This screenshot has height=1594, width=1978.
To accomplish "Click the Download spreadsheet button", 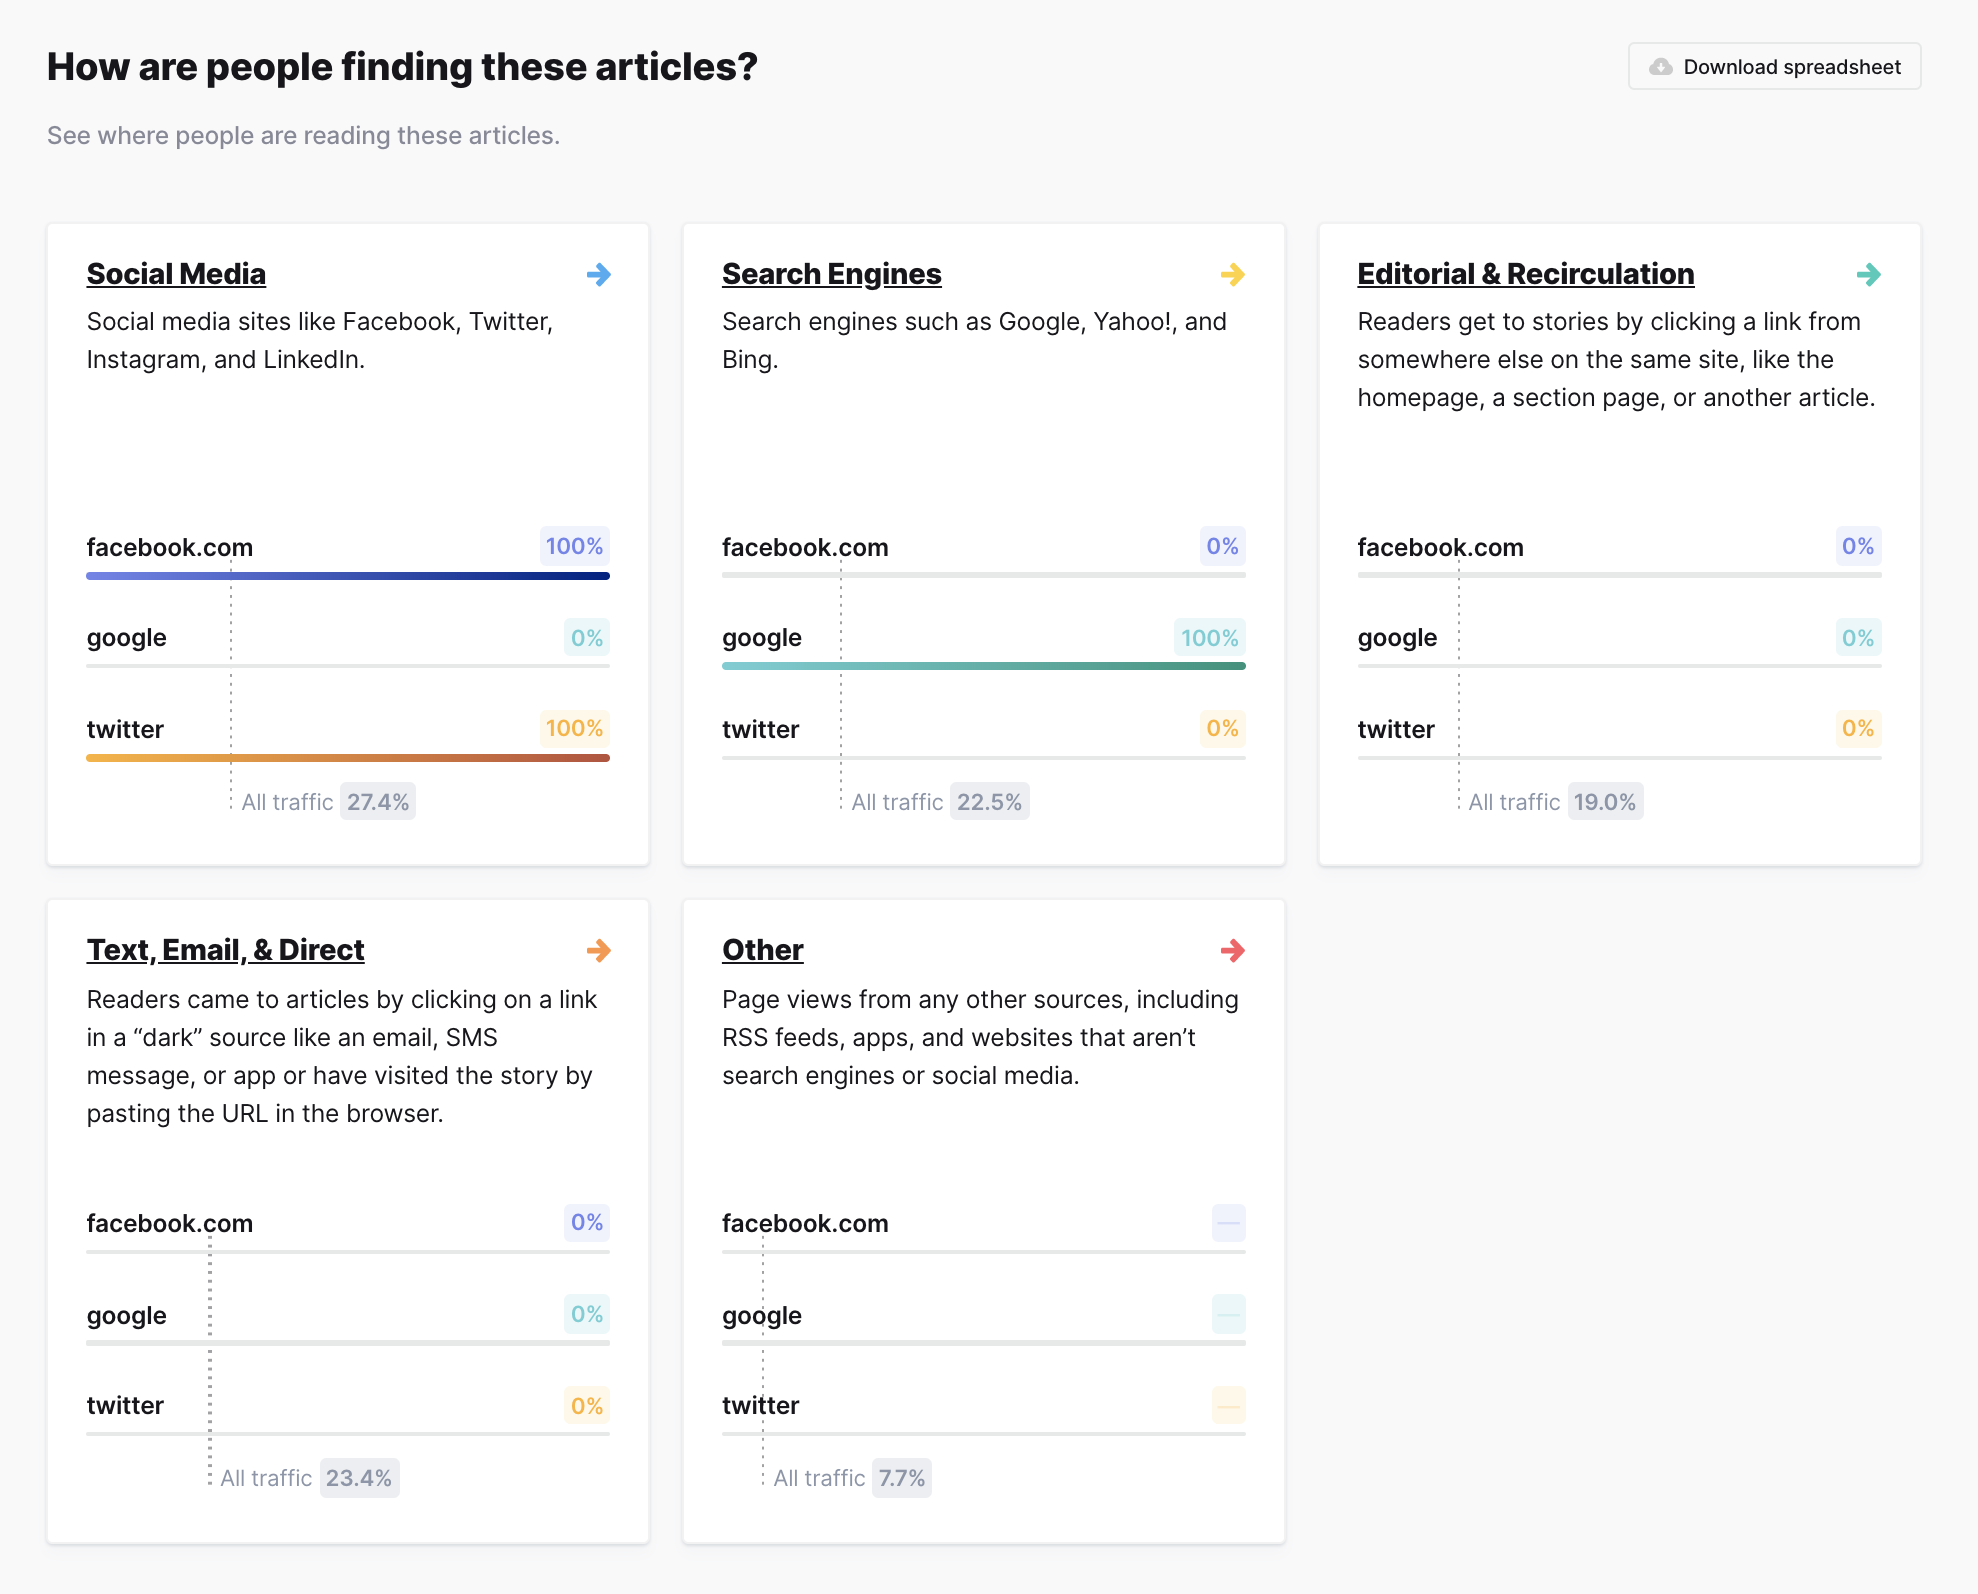I will click(1771, 67).
